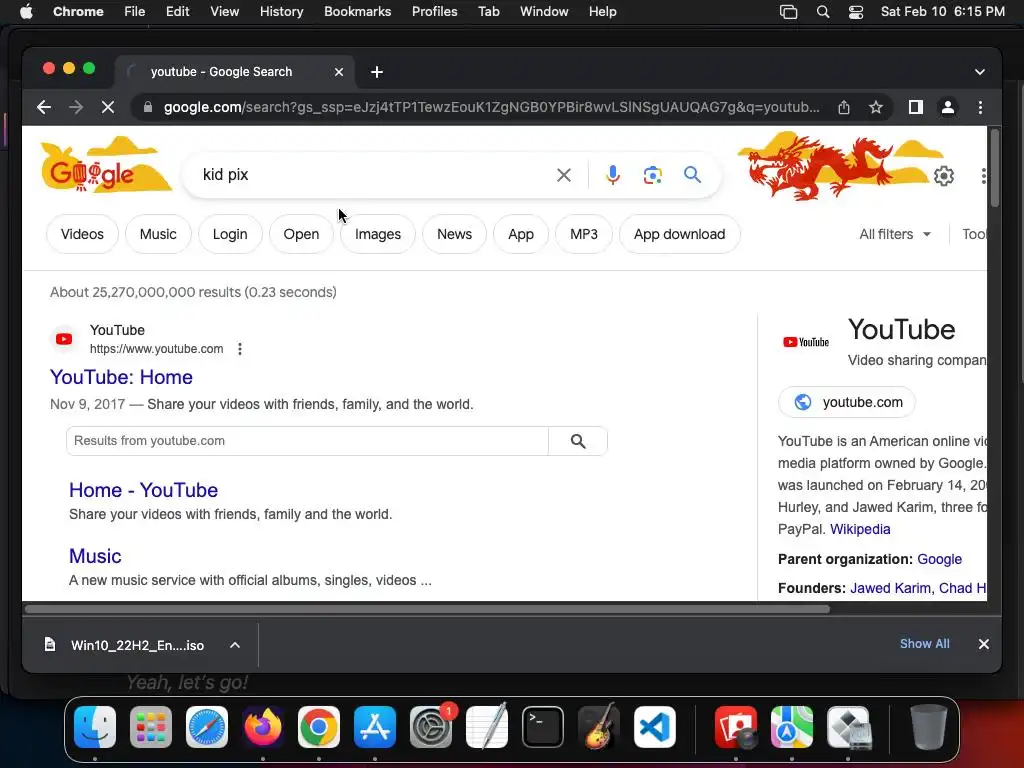
Task: Open the 'Music' sitelink
Action: point(95,556)
